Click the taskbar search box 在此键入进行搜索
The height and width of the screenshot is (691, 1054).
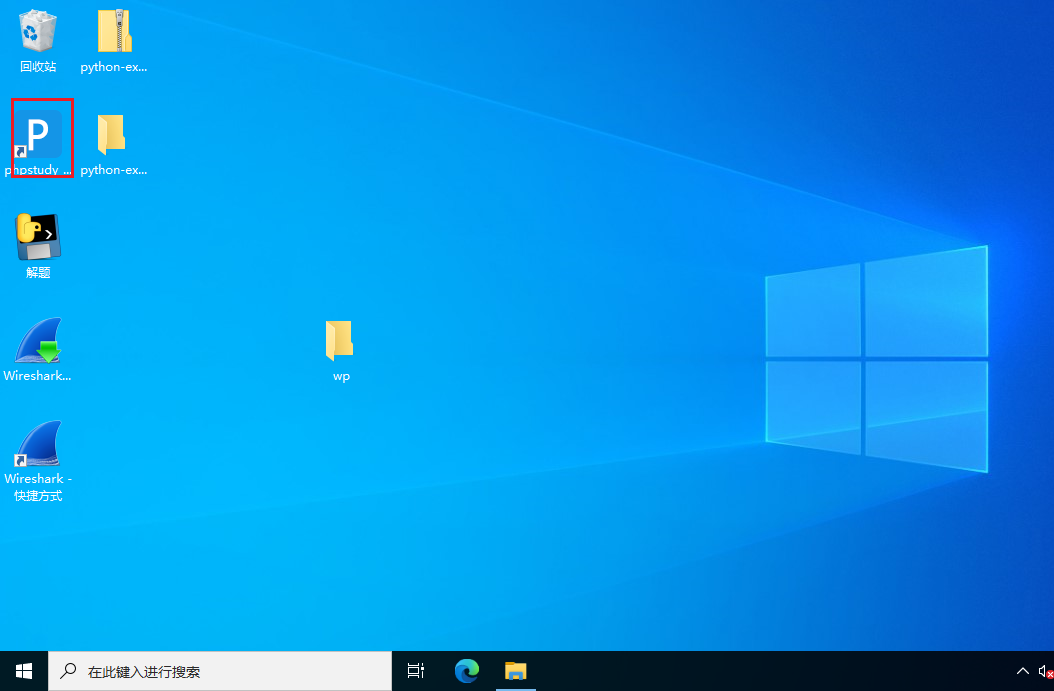(220, 671)
